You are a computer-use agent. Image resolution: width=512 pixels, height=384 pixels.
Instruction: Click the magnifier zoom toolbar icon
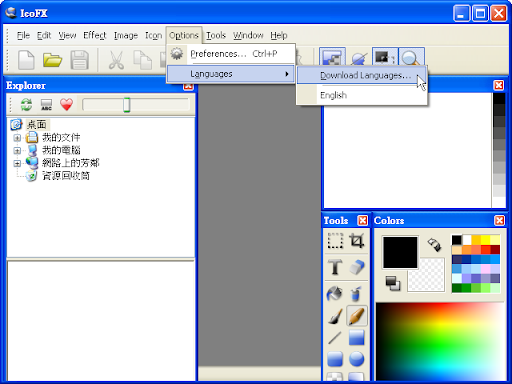coord(411,58)
